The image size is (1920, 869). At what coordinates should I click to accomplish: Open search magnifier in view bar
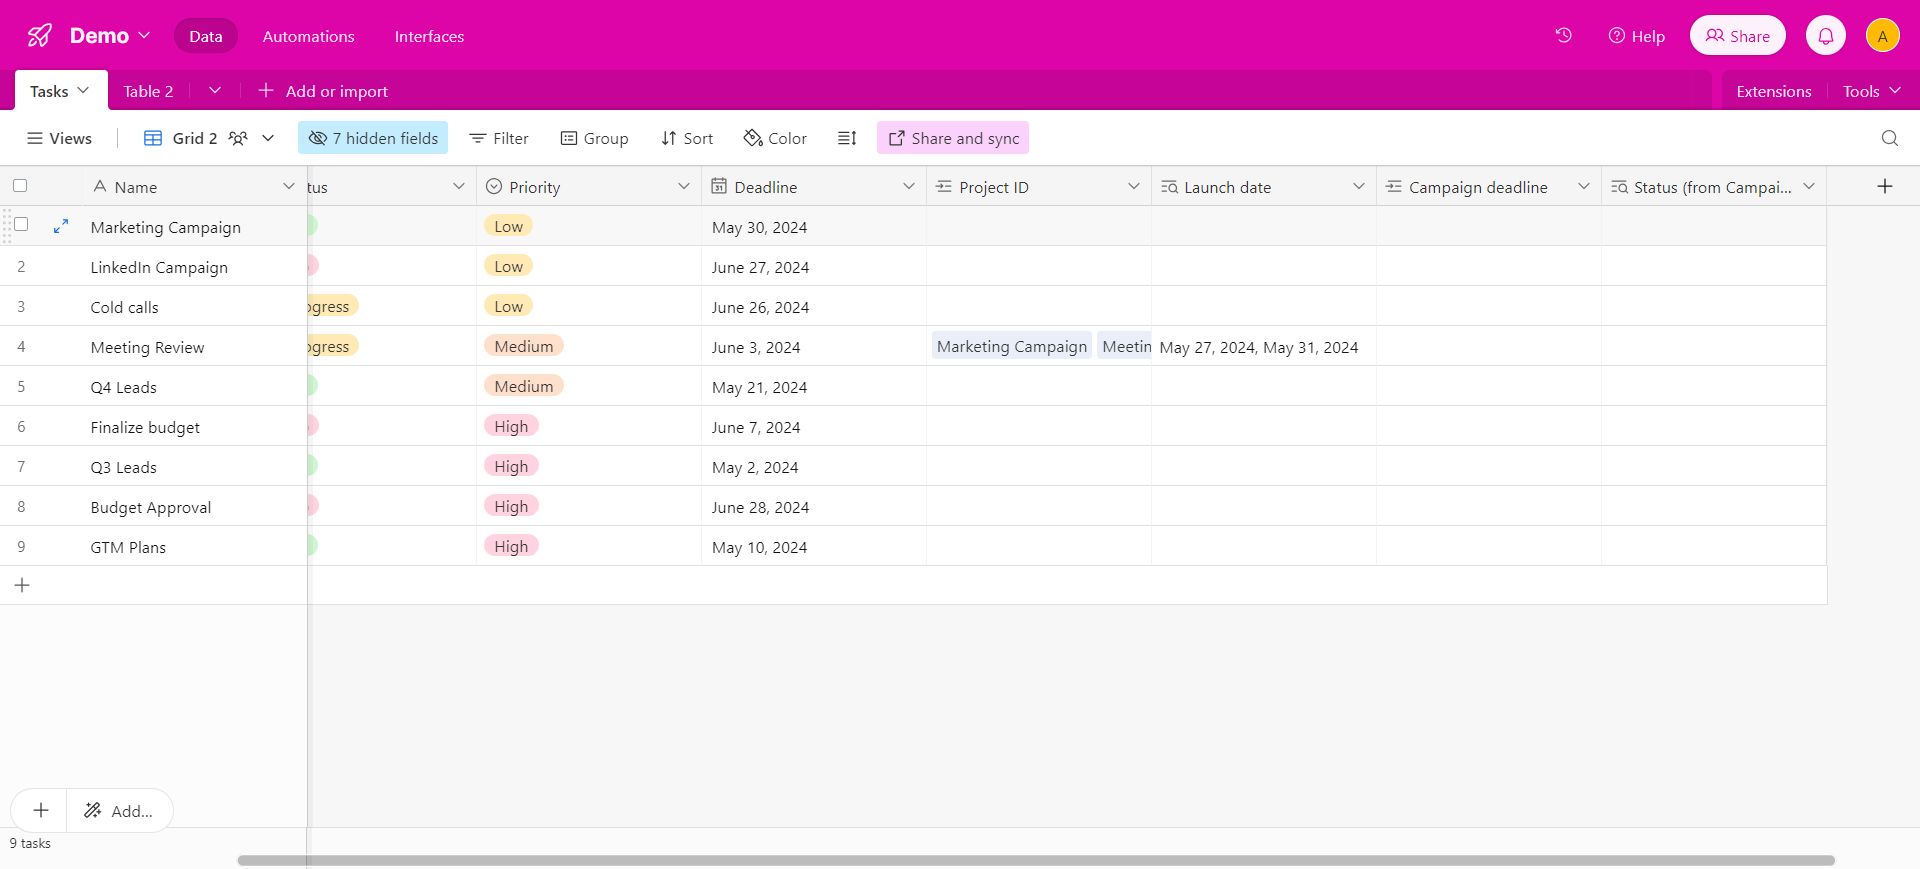pyautogui.click(x=1890, y=138)
